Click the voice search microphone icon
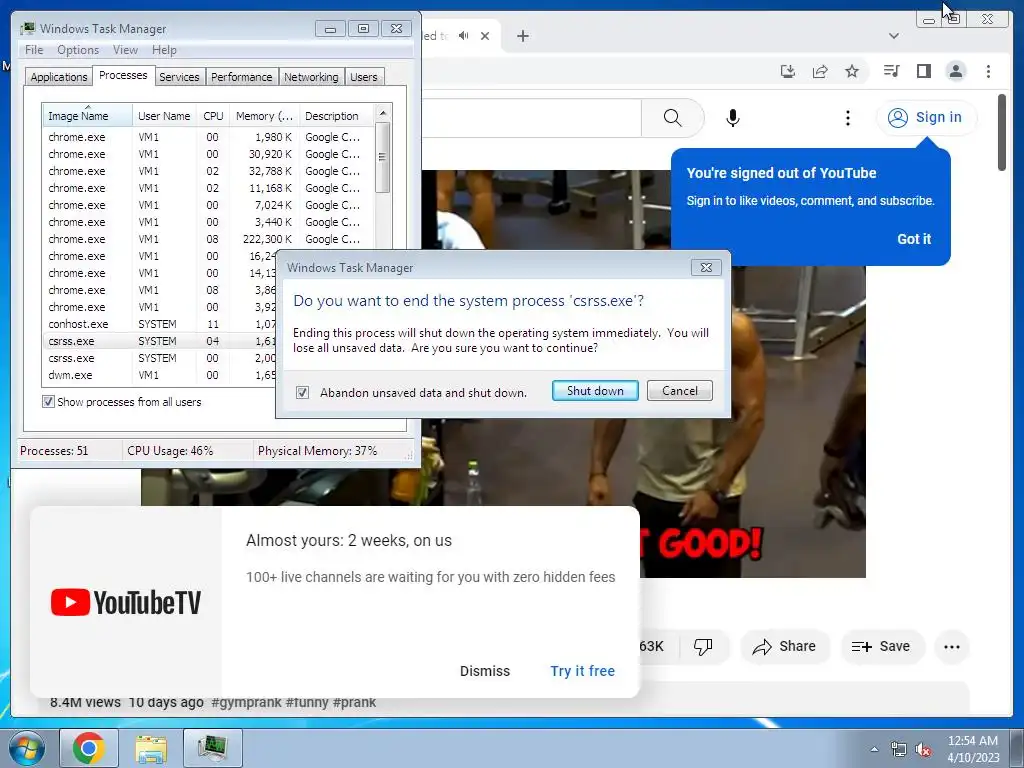The image size is (1024, 768). (733, 118)
